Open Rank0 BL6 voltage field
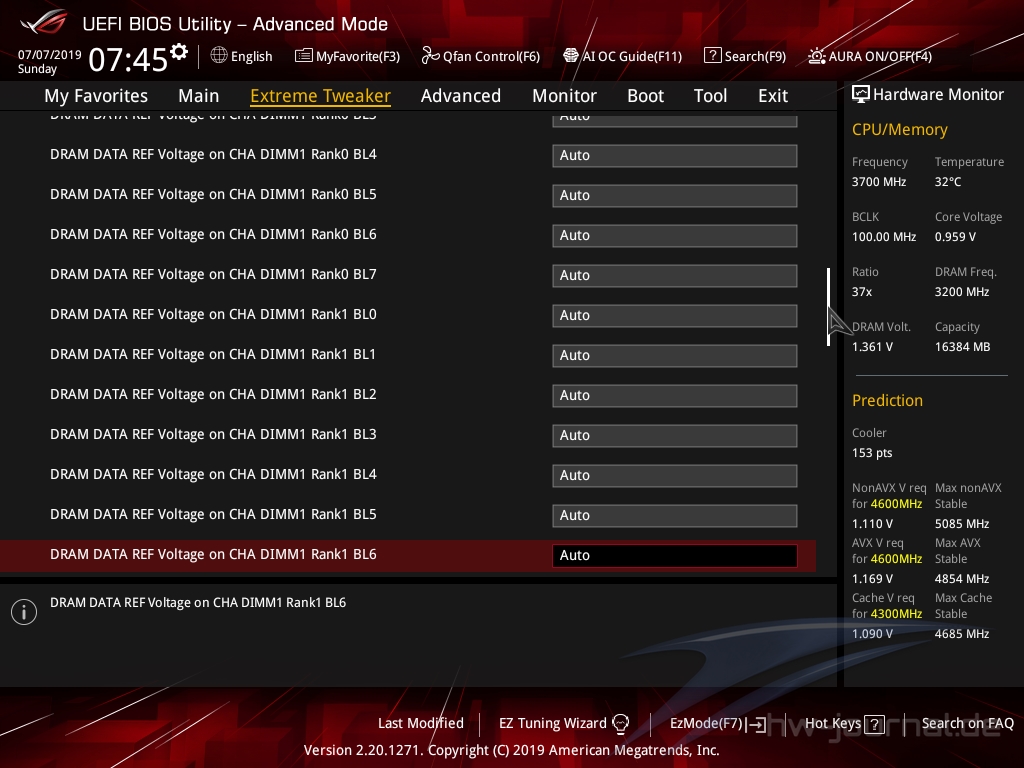 click(675, 235)
